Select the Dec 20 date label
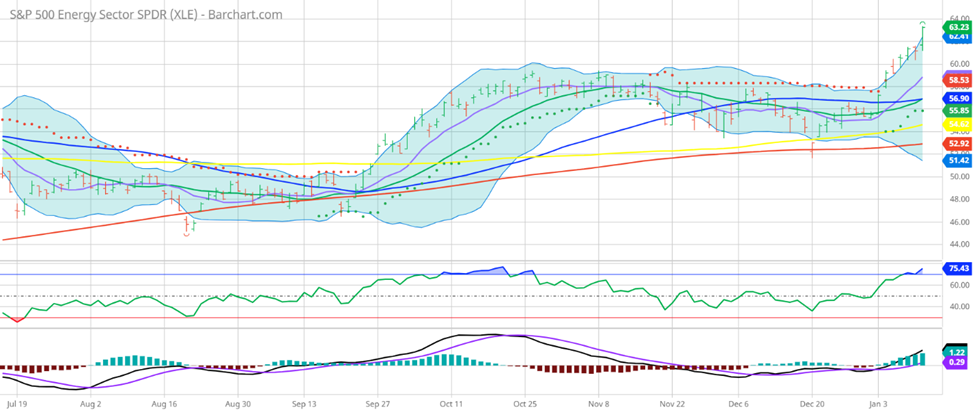The width and height of the screenshot is (975, 412). pyautogui.click(x=813, y=403)
